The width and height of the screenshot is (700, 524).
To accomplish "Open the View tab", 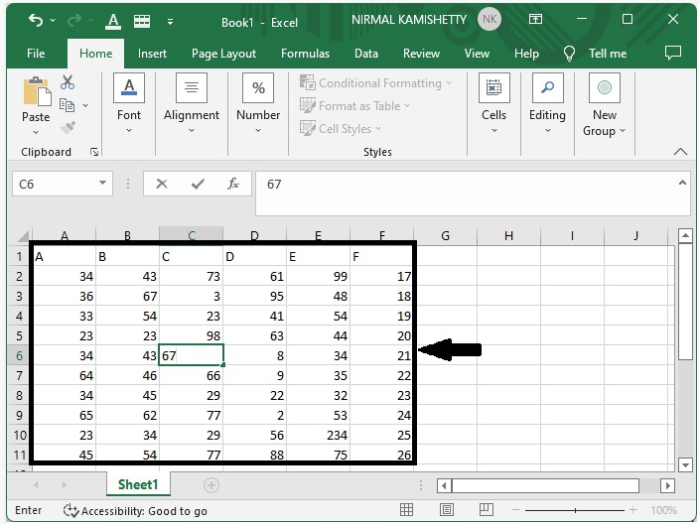I will [476, 54].
